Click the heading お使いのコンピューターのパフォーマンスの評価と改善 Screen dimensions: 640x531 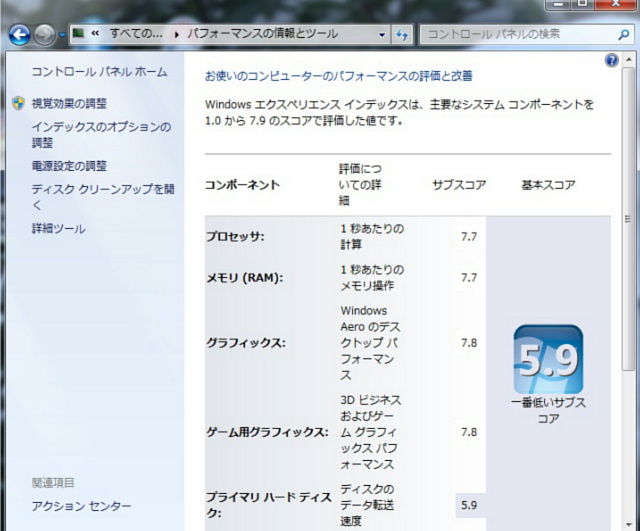(x=339, y=76)
